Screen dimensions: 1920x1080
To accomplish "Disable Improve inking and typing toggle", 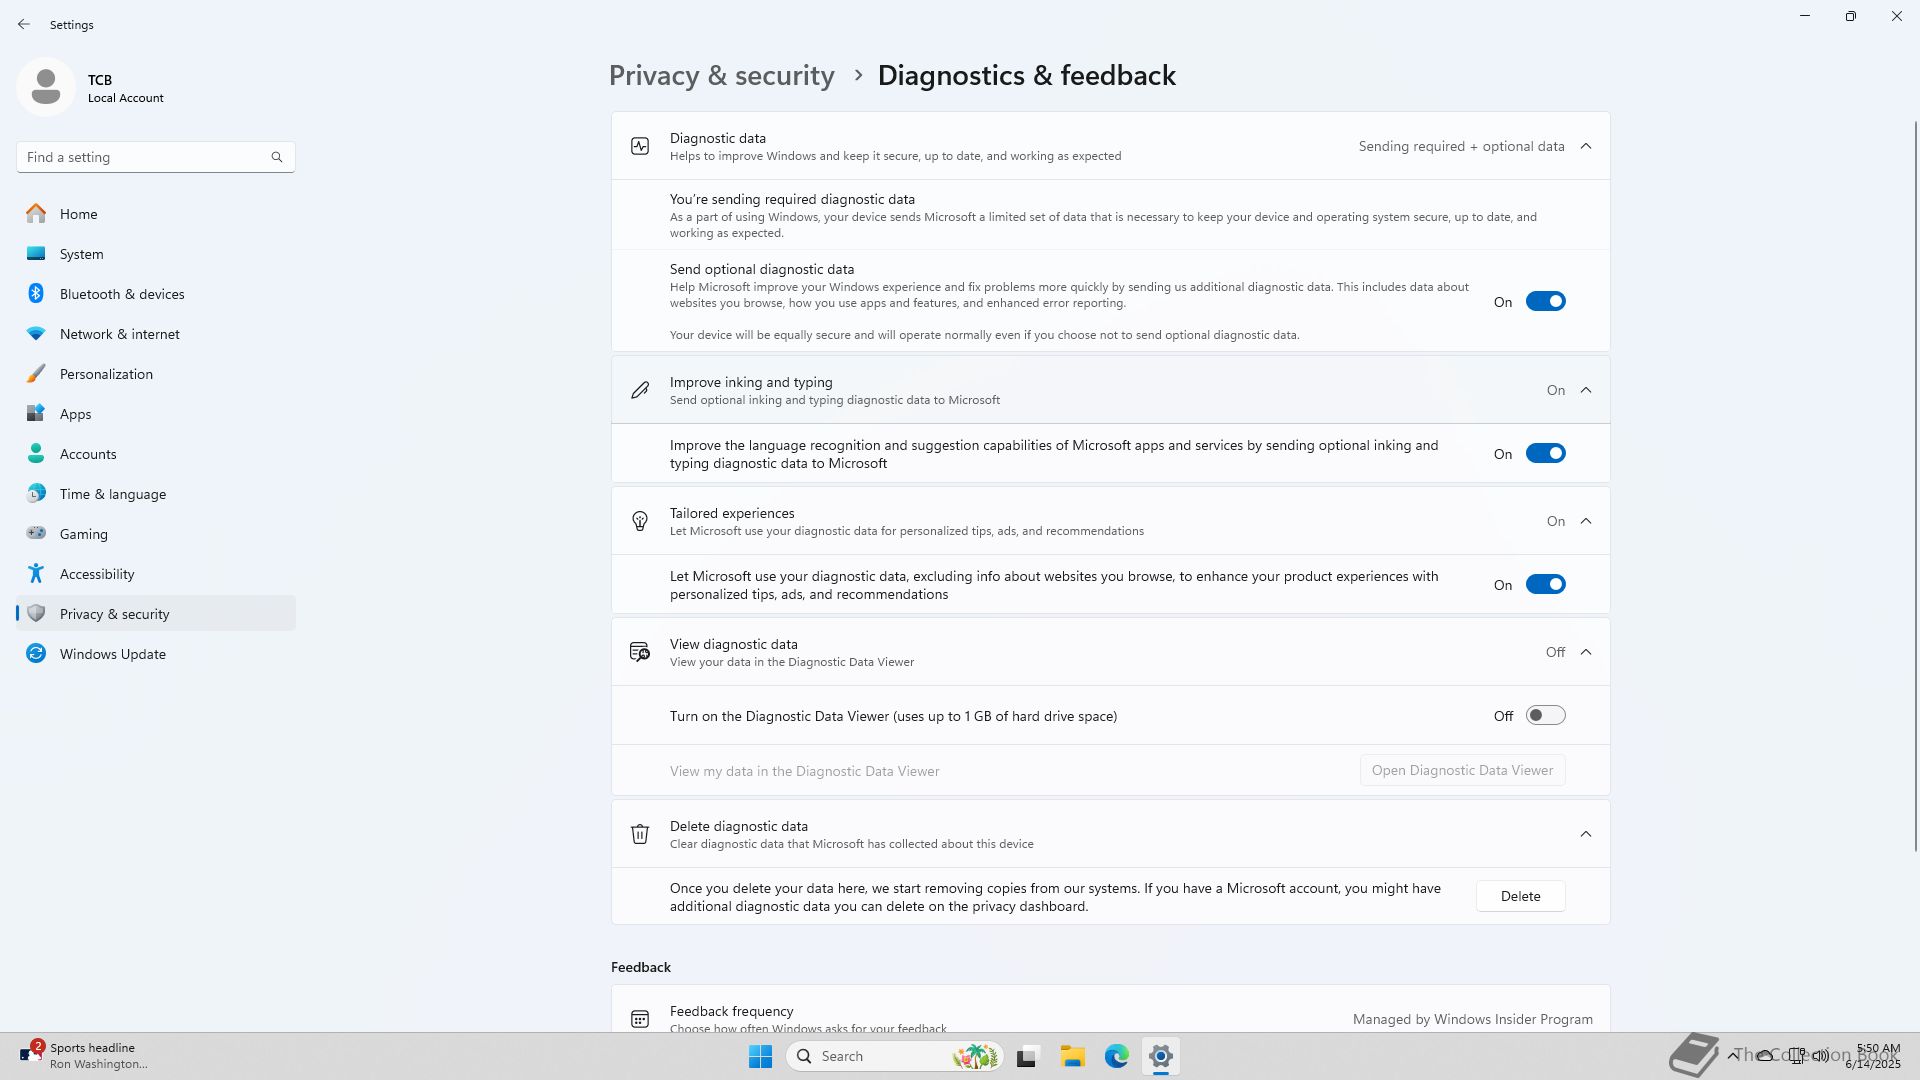I will coord(1545,454).
